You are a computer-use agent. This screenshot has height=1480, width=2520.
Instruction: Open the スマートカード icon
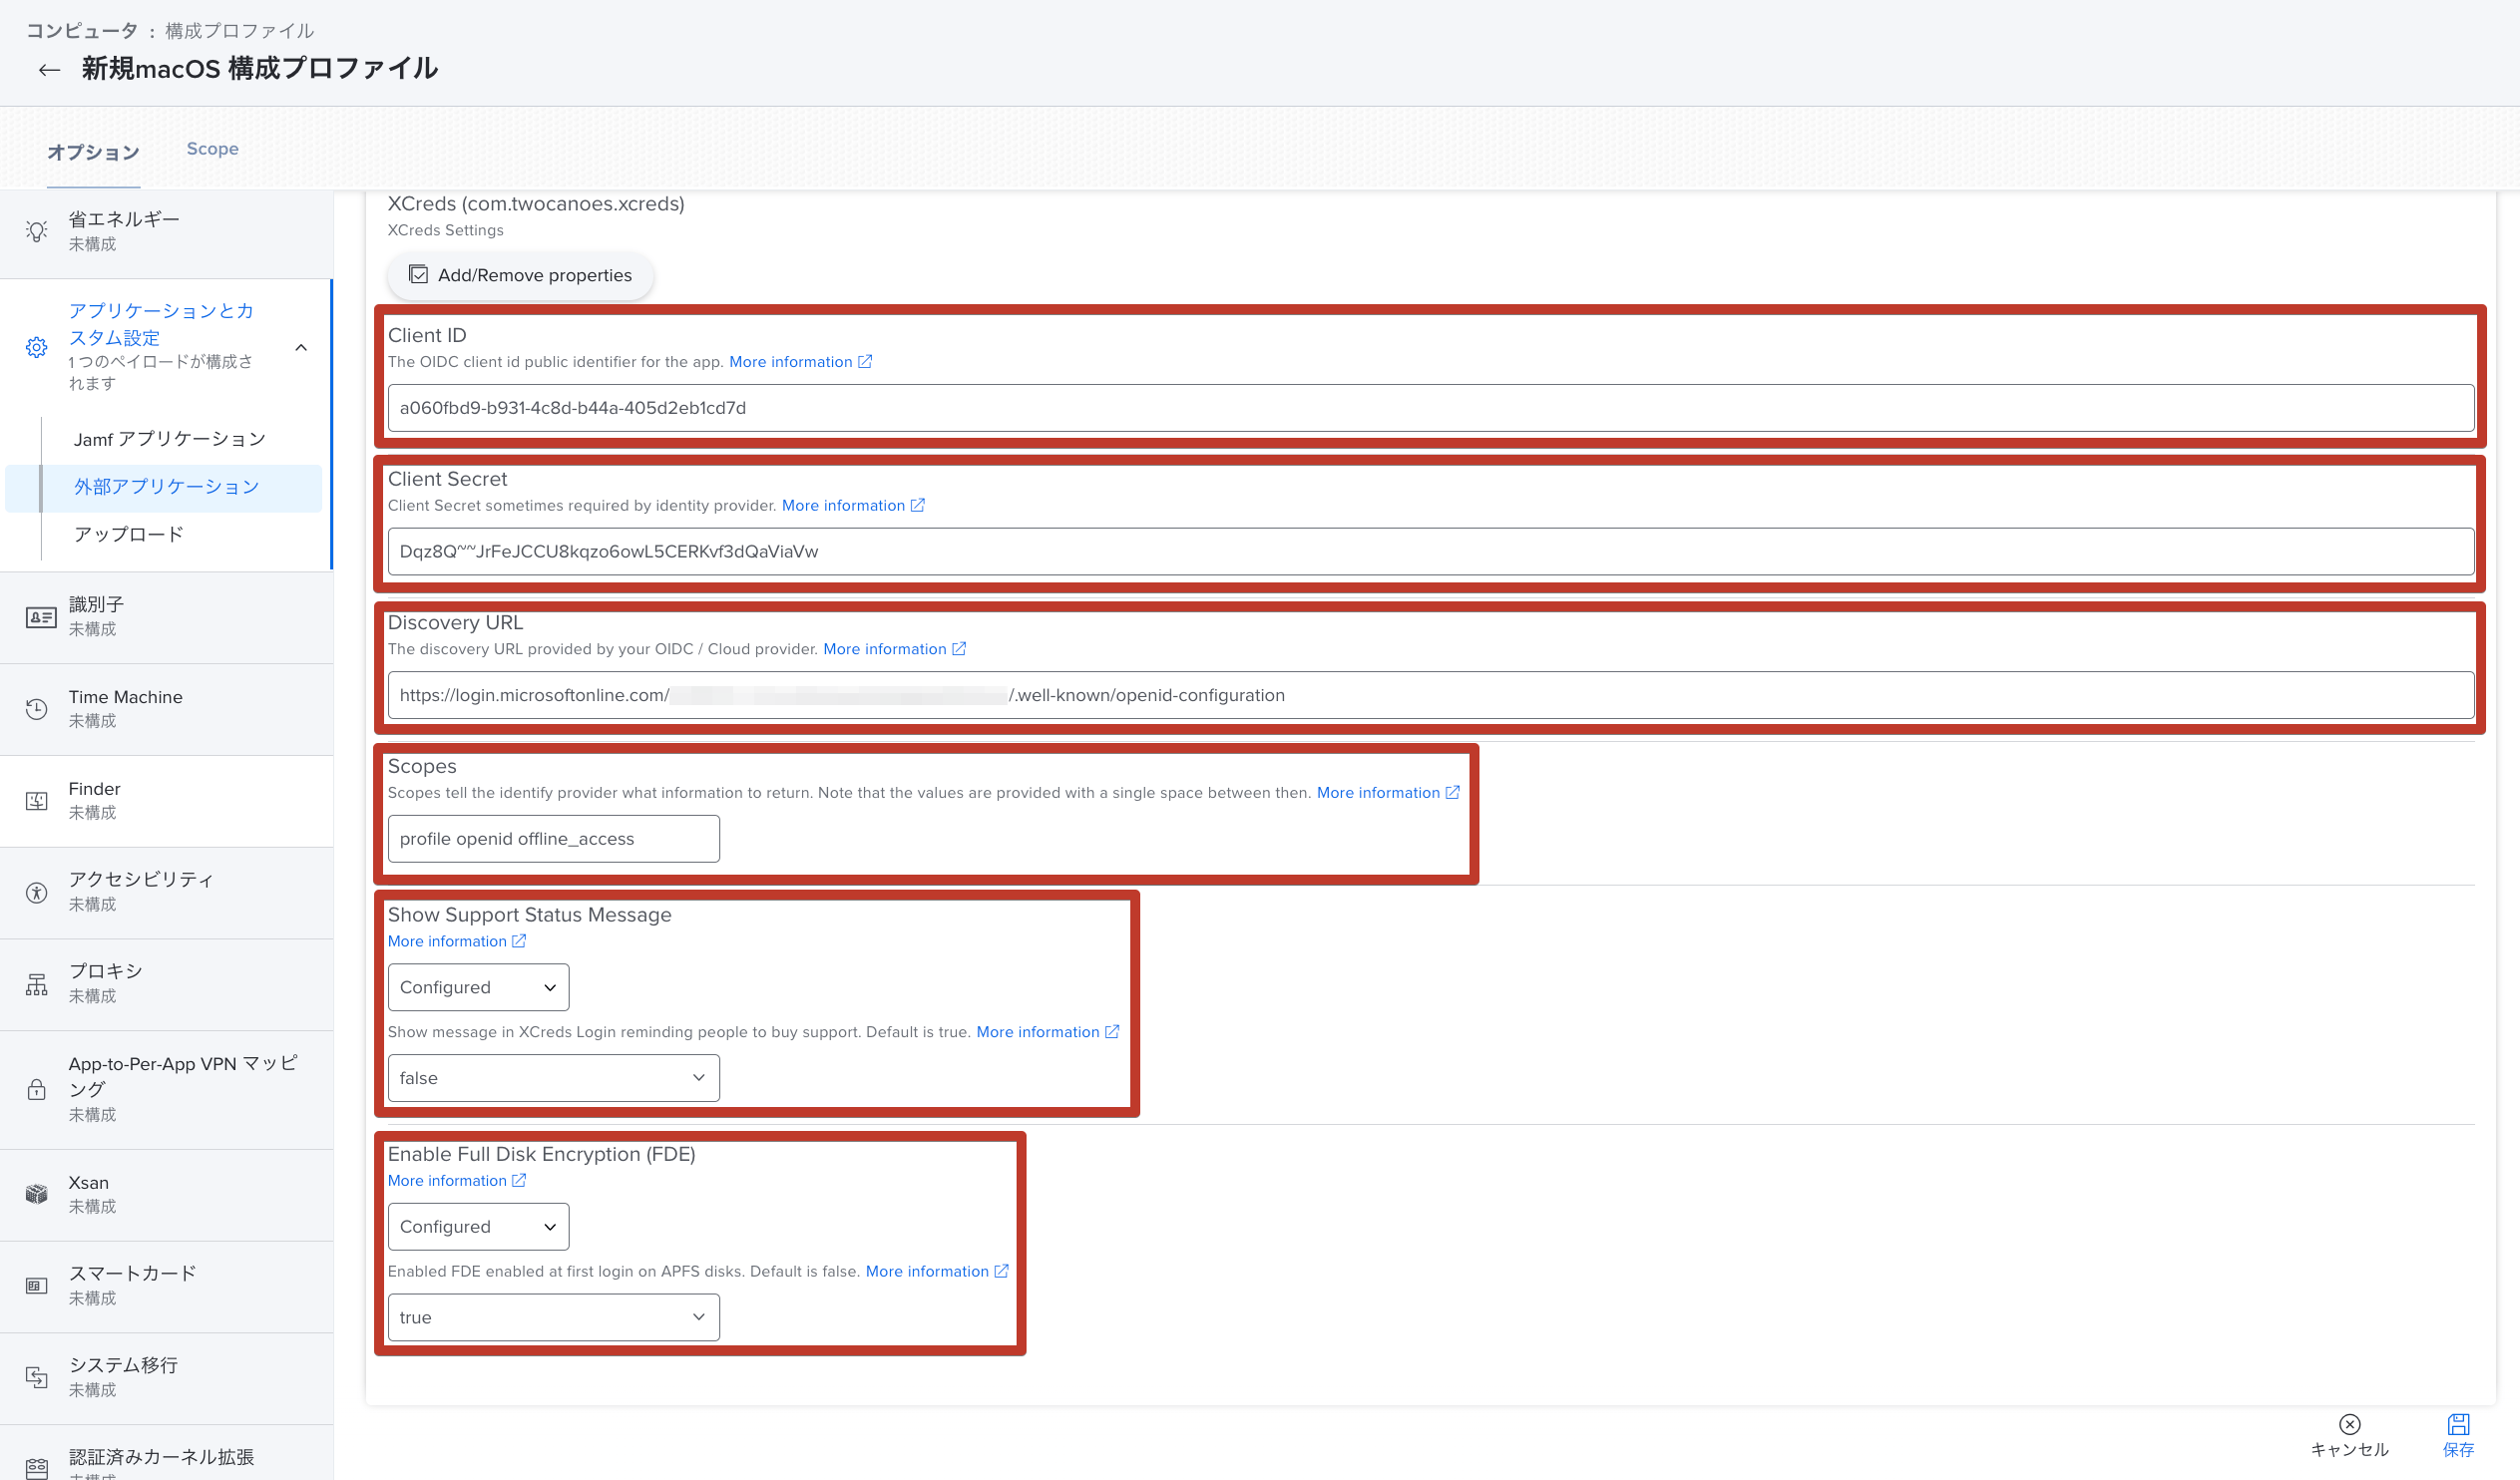click(37, 1285)
